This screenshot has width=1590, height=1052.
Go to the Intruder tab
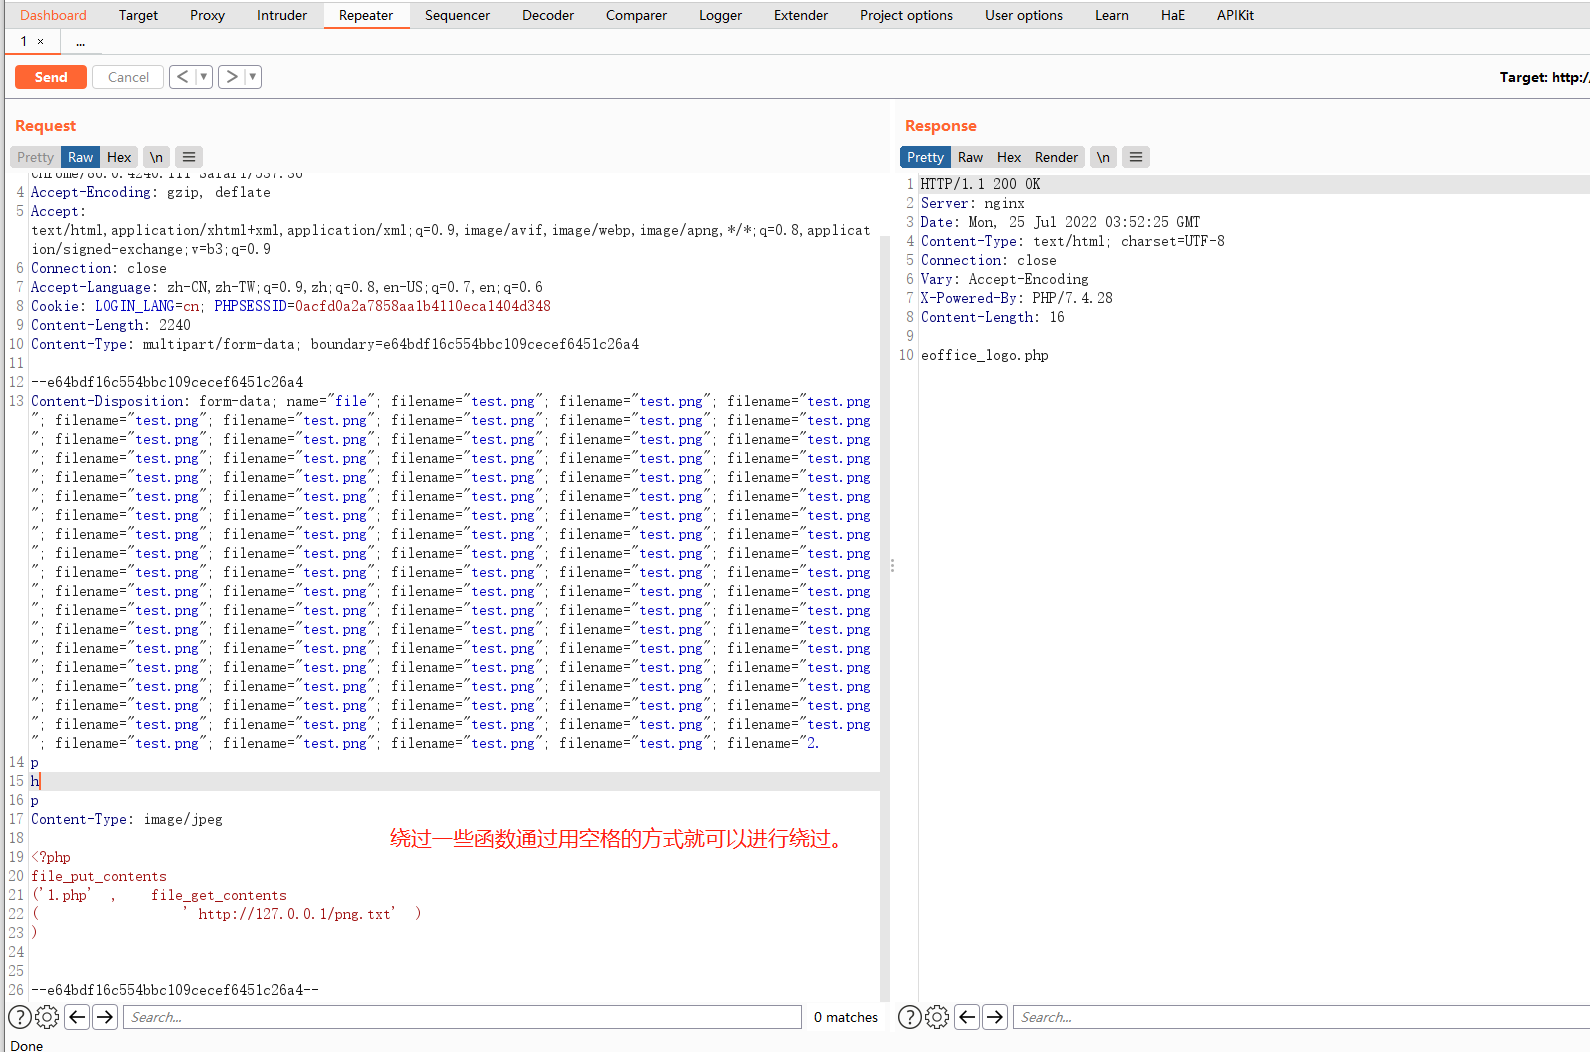tap(282, 15)
